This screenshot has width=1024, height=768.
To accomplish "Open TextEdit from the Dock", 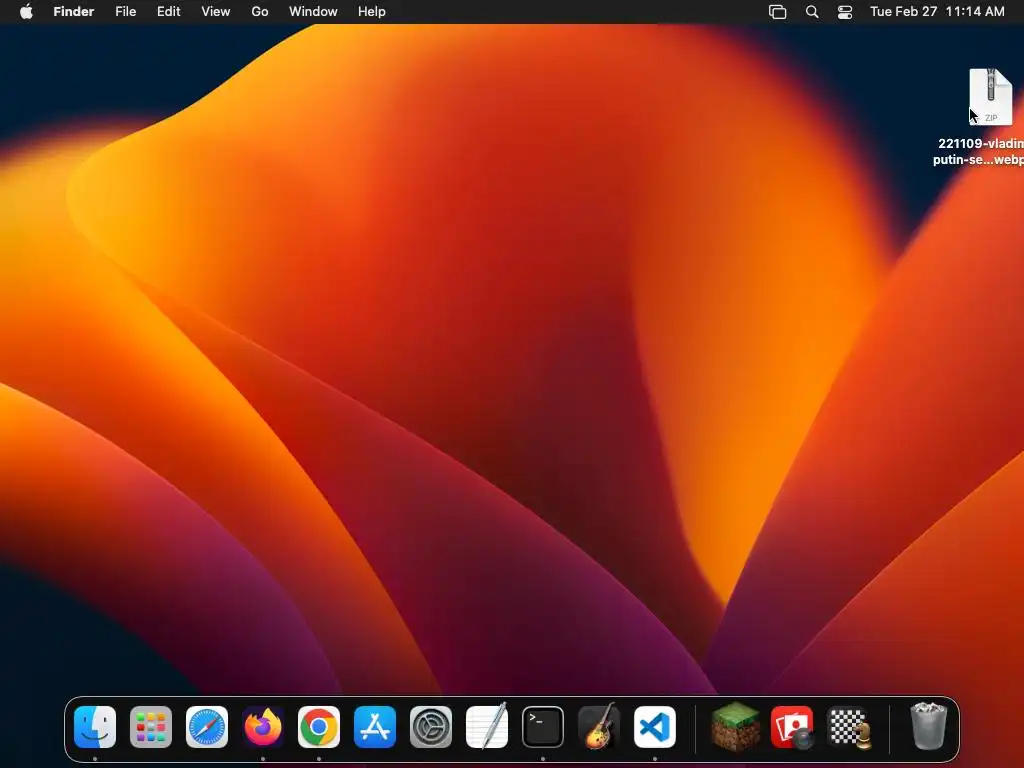I will coord(487,726).
